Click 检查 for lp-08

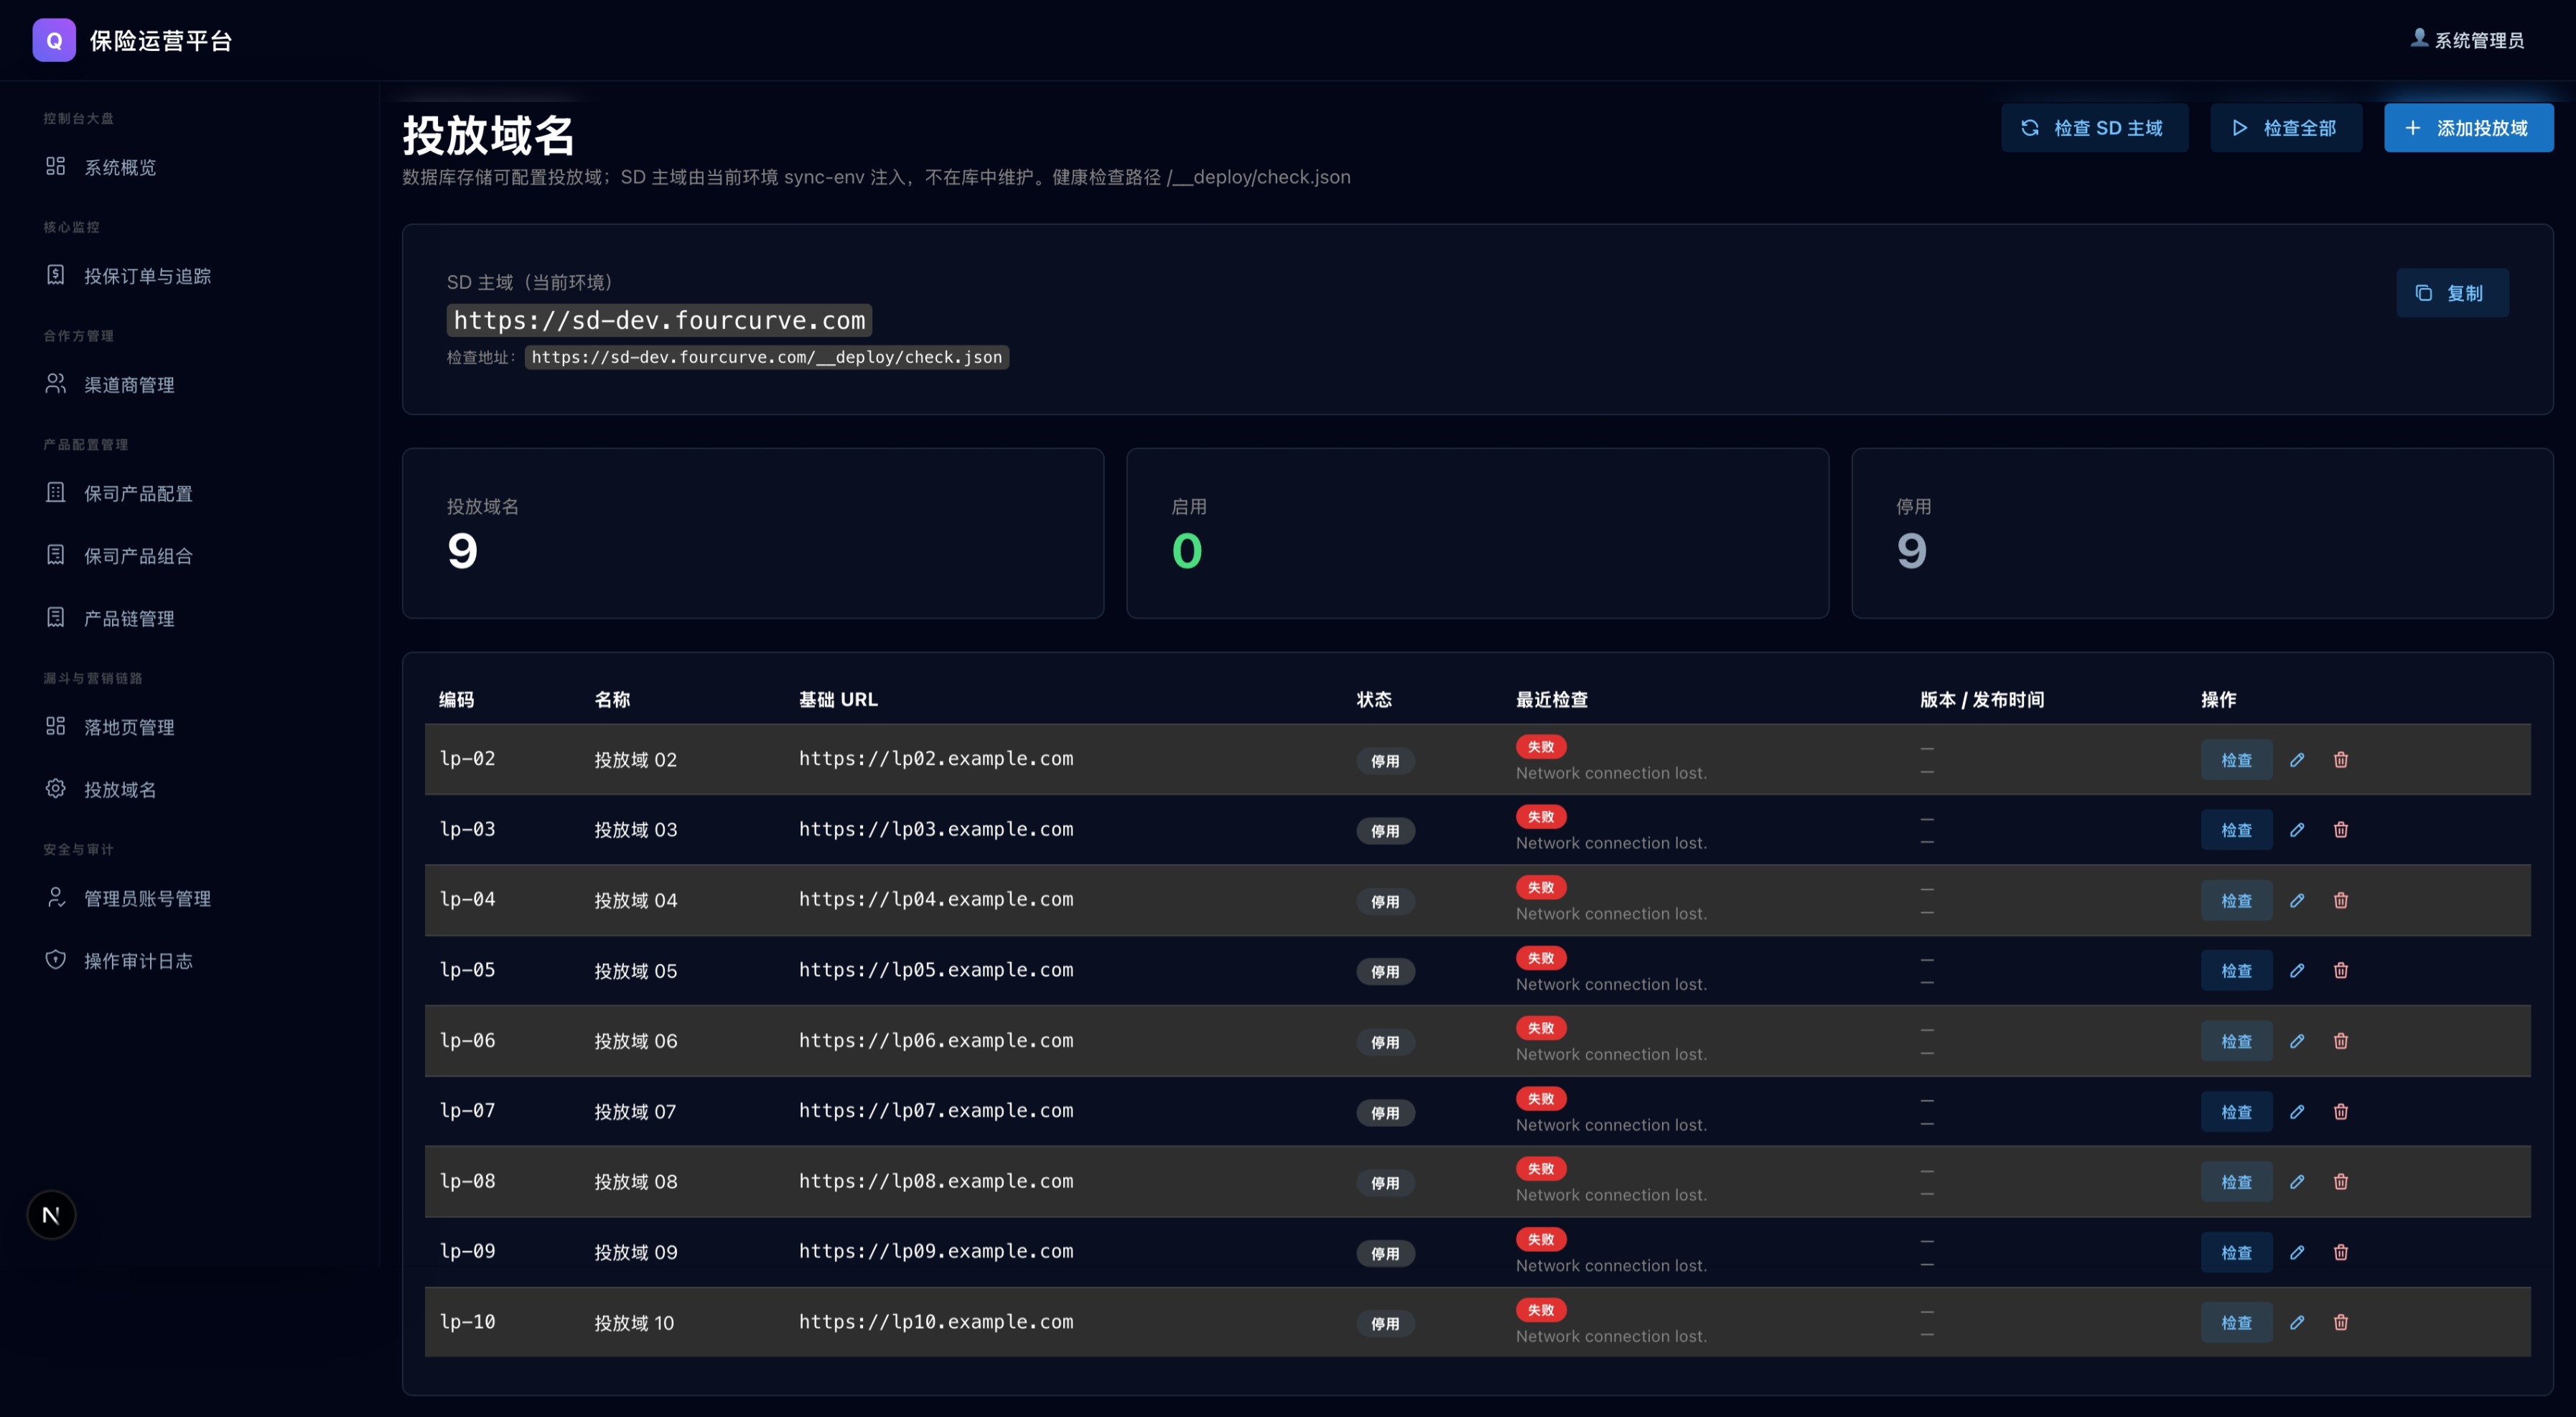pos(2236,1182)
